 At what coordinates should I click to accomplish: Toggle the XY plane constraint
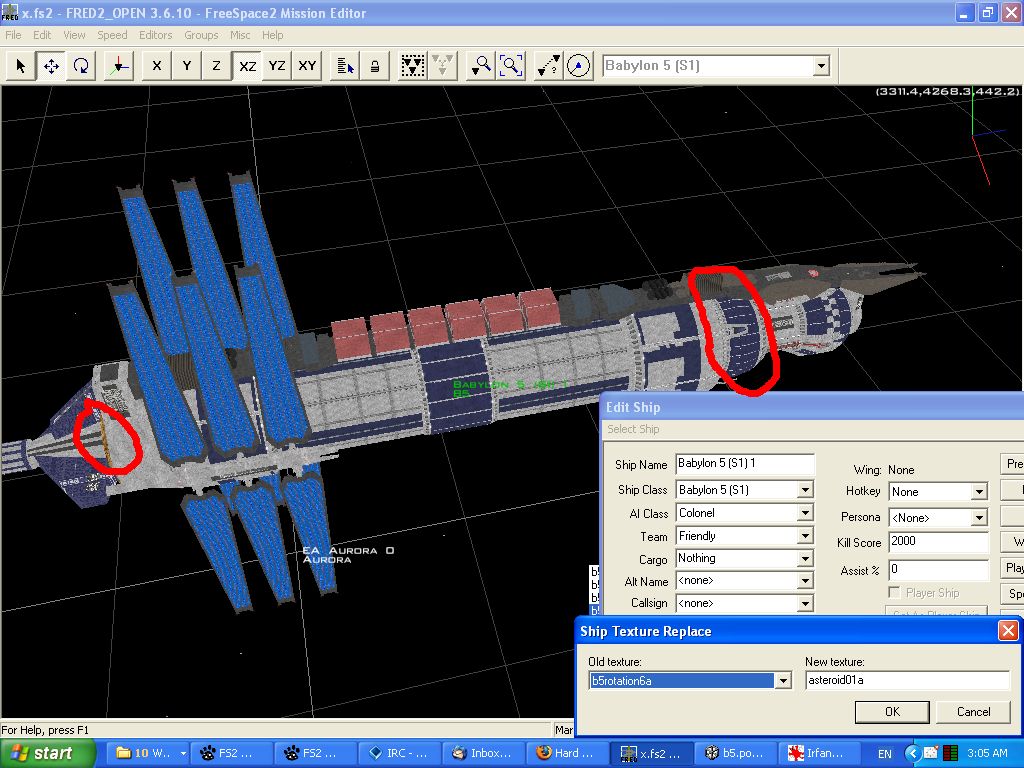(307, 66)
